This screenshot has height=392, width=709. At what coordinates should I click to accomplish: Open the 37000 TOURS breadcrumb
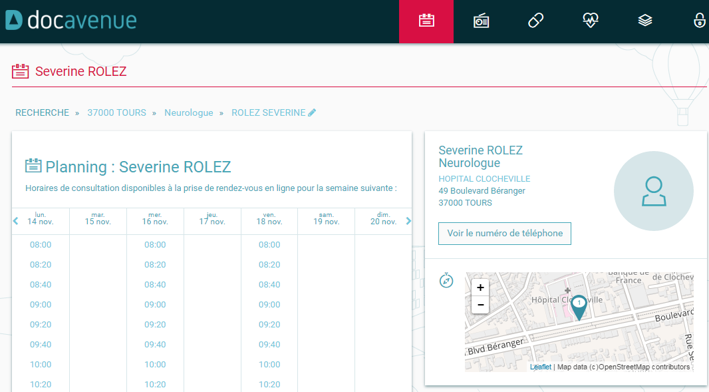117,113
